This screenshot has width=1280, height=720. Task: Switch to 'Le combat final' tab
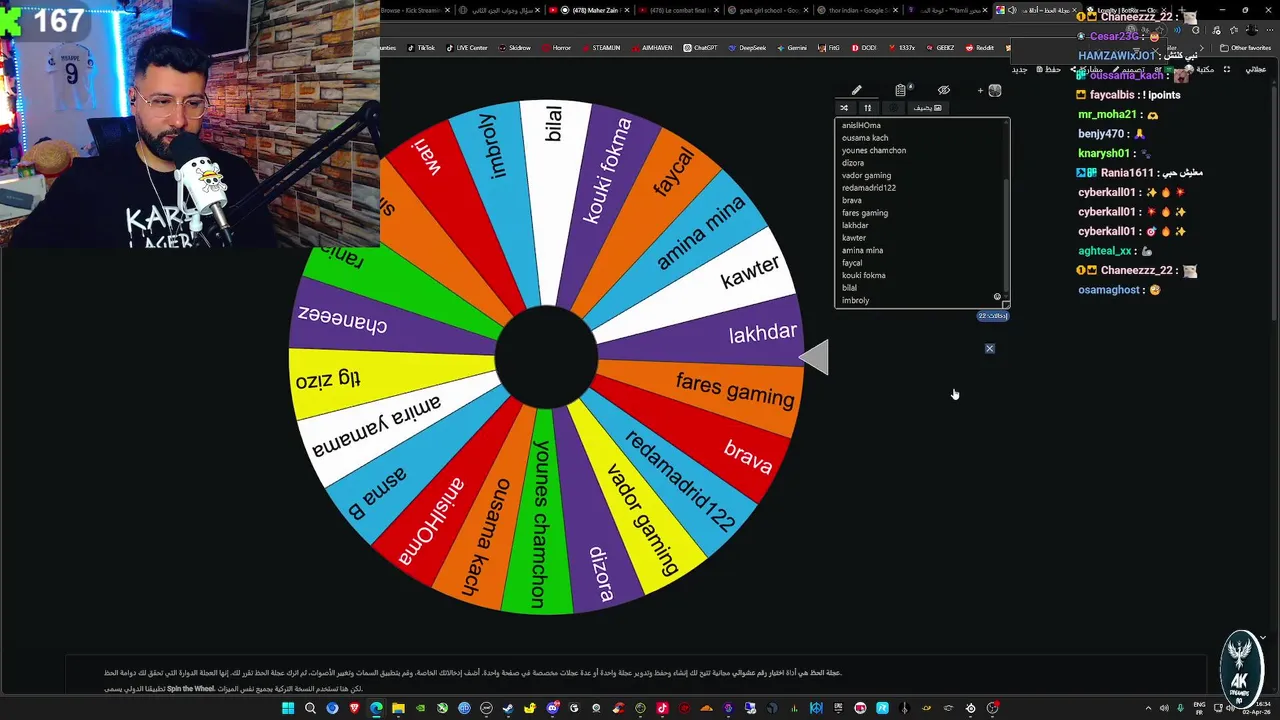pyautogui.click(x=678, y=10)
